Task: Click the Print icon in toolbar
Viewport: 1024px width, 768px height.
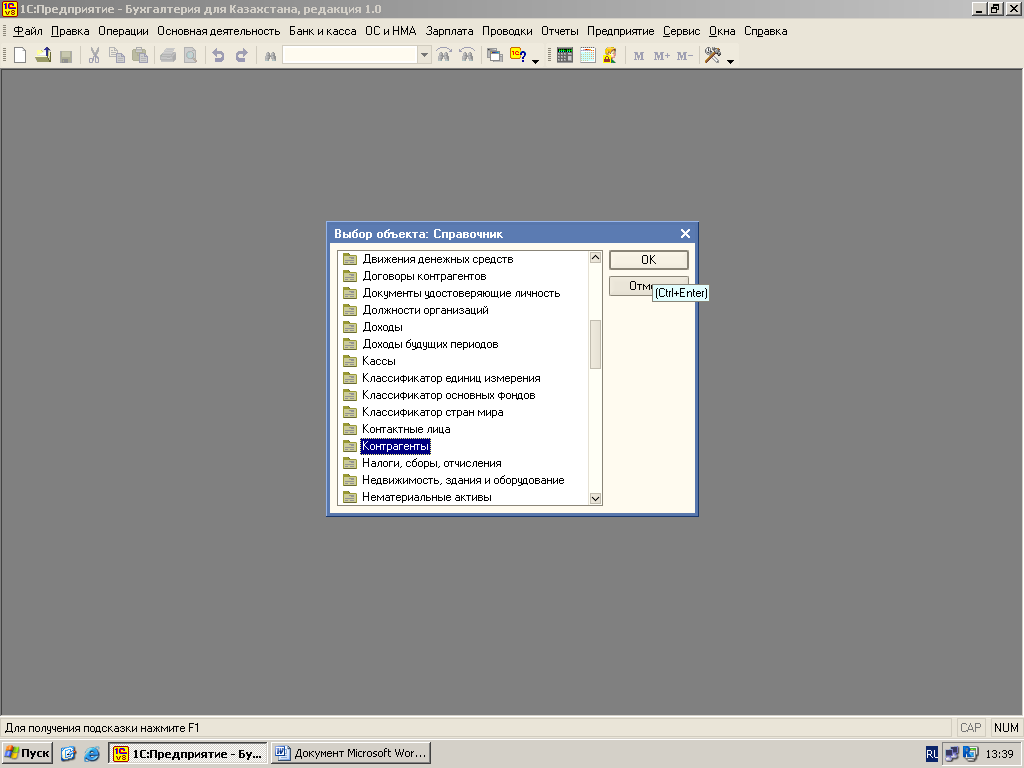Action: 168,56
